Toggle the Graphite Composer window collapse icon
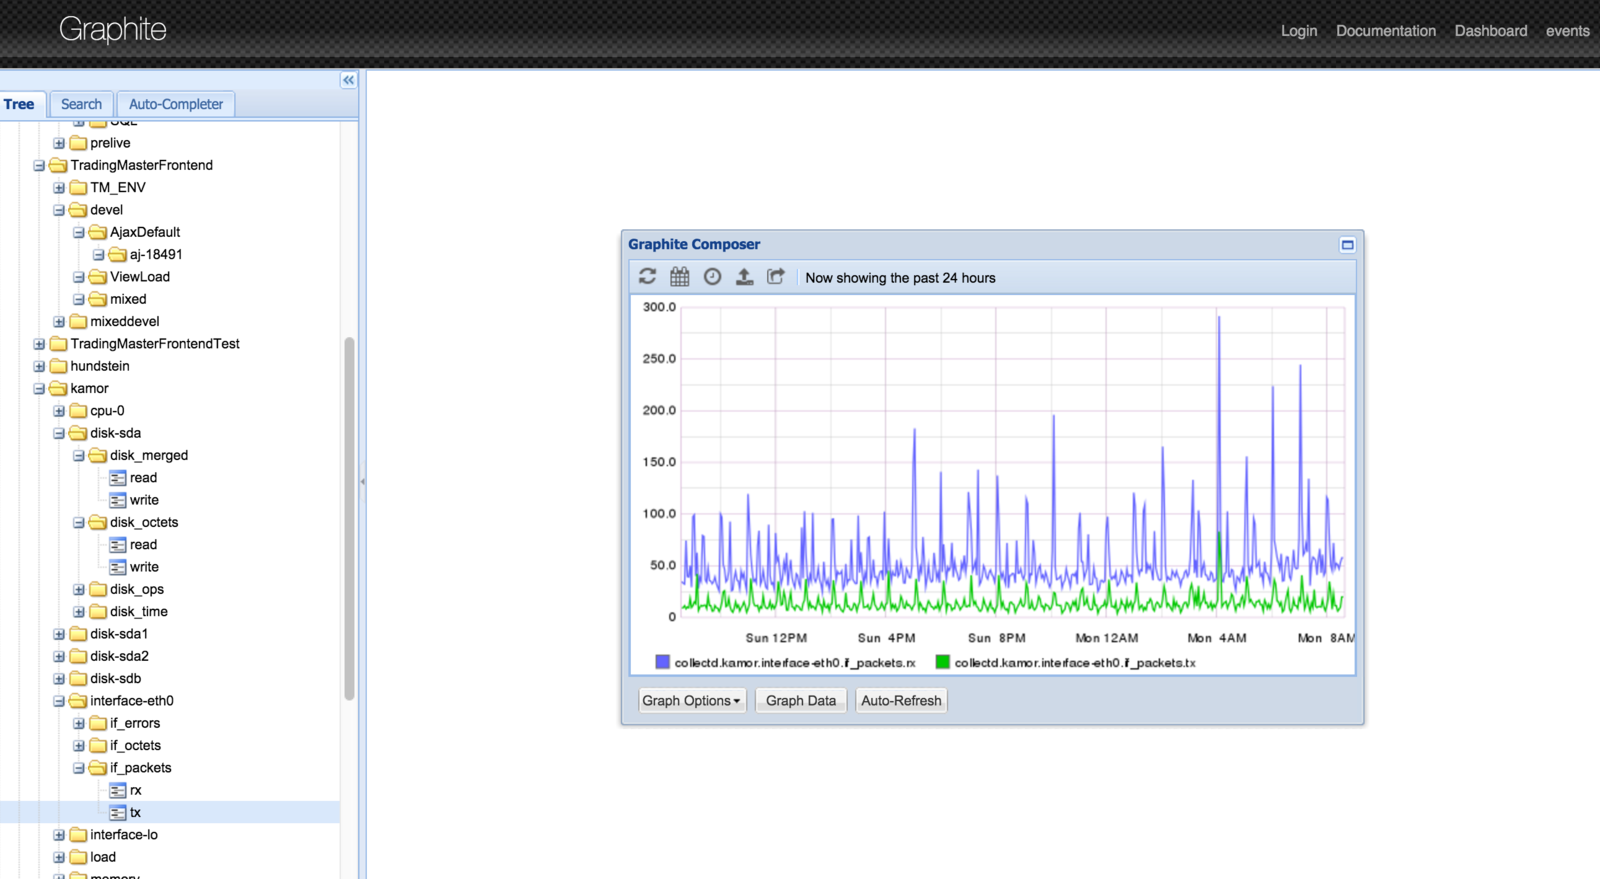1600x879 pixels. click(x=1347, y=245)
